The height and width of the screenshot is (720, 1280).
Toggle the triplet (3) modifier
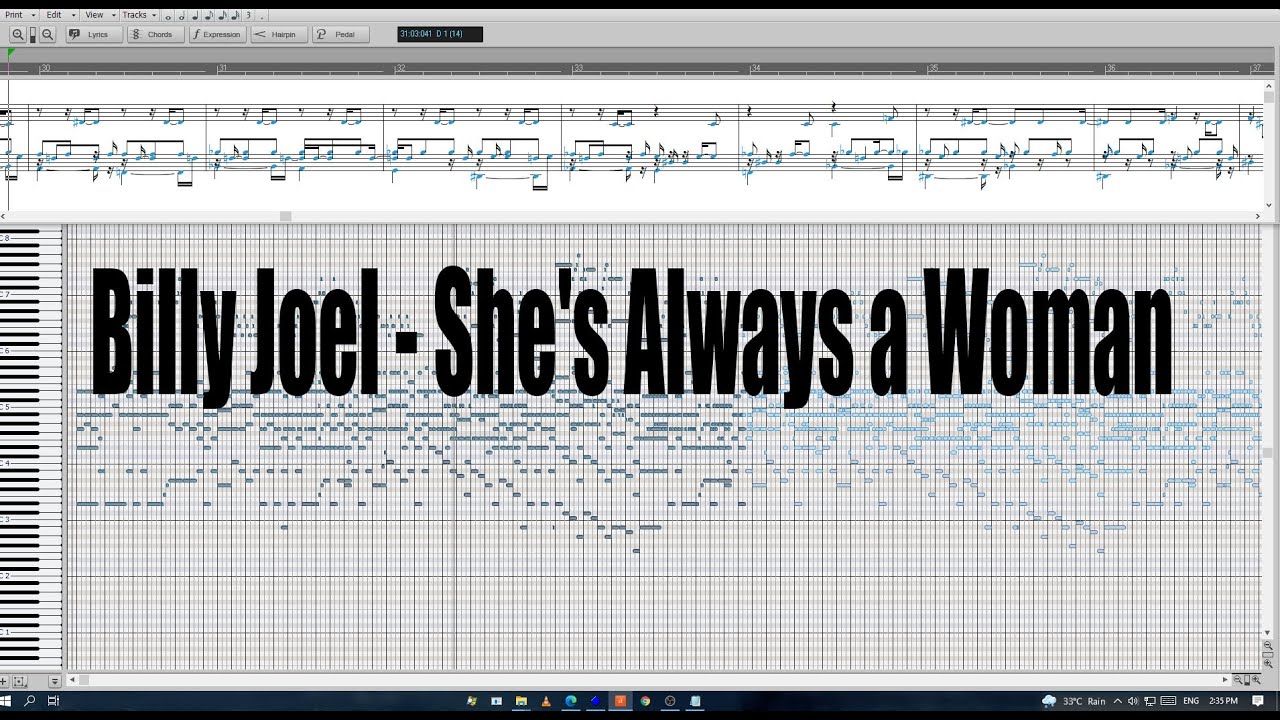click(248, 15)
